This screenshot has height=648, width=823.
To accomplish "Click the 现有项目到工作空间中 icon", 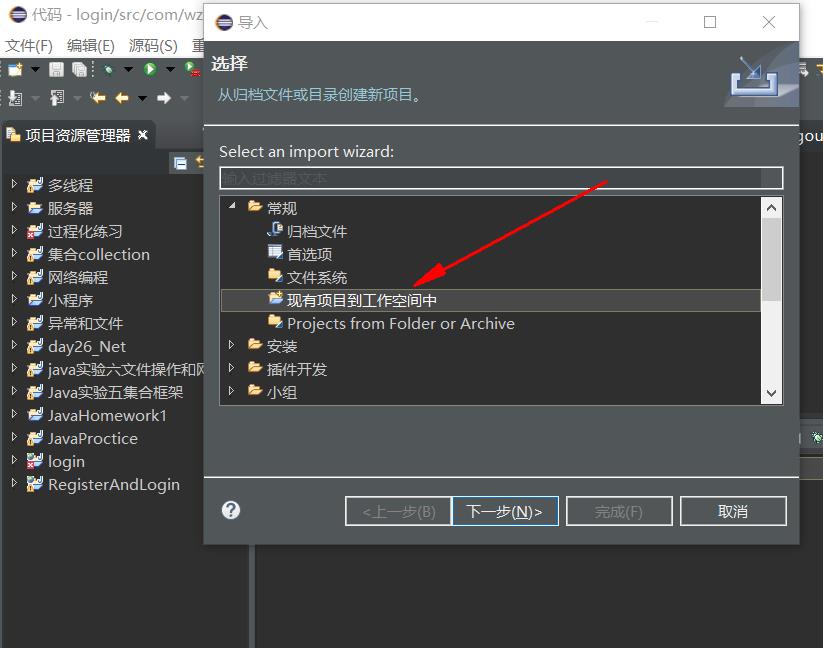I will coord(275,298).
